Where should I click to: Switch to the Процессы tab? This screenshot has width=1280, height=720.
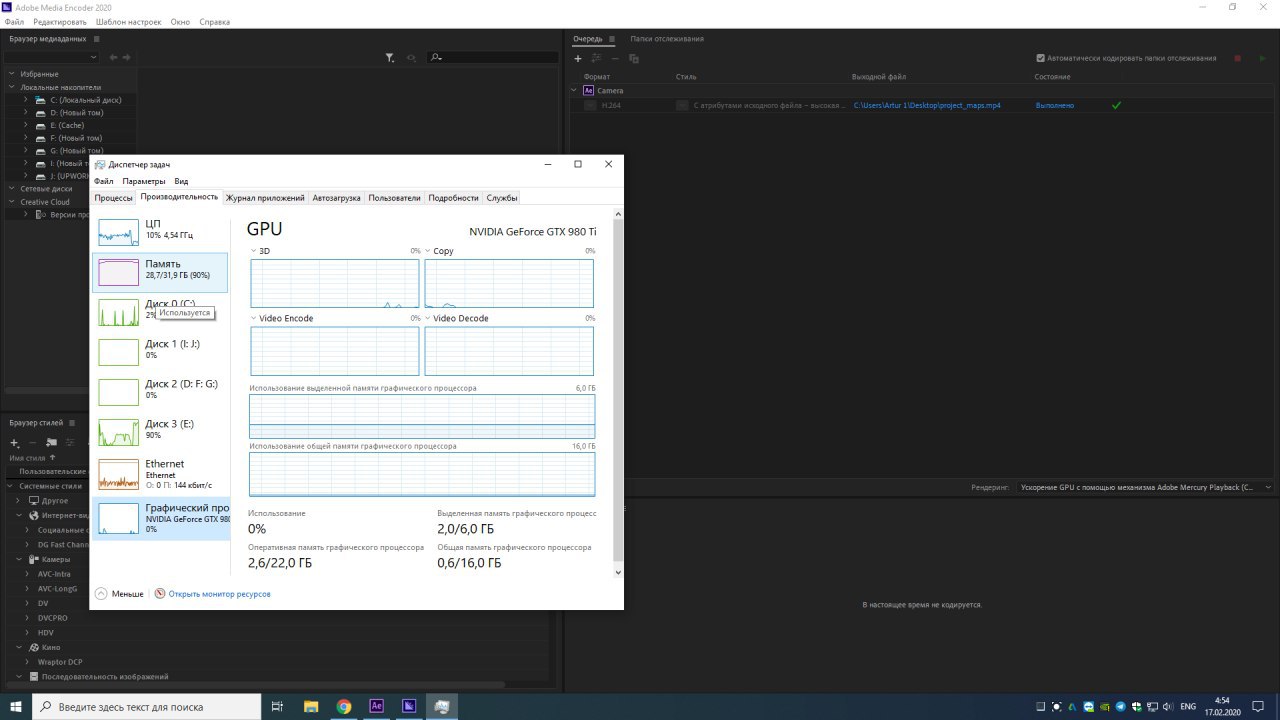point(114,198)
